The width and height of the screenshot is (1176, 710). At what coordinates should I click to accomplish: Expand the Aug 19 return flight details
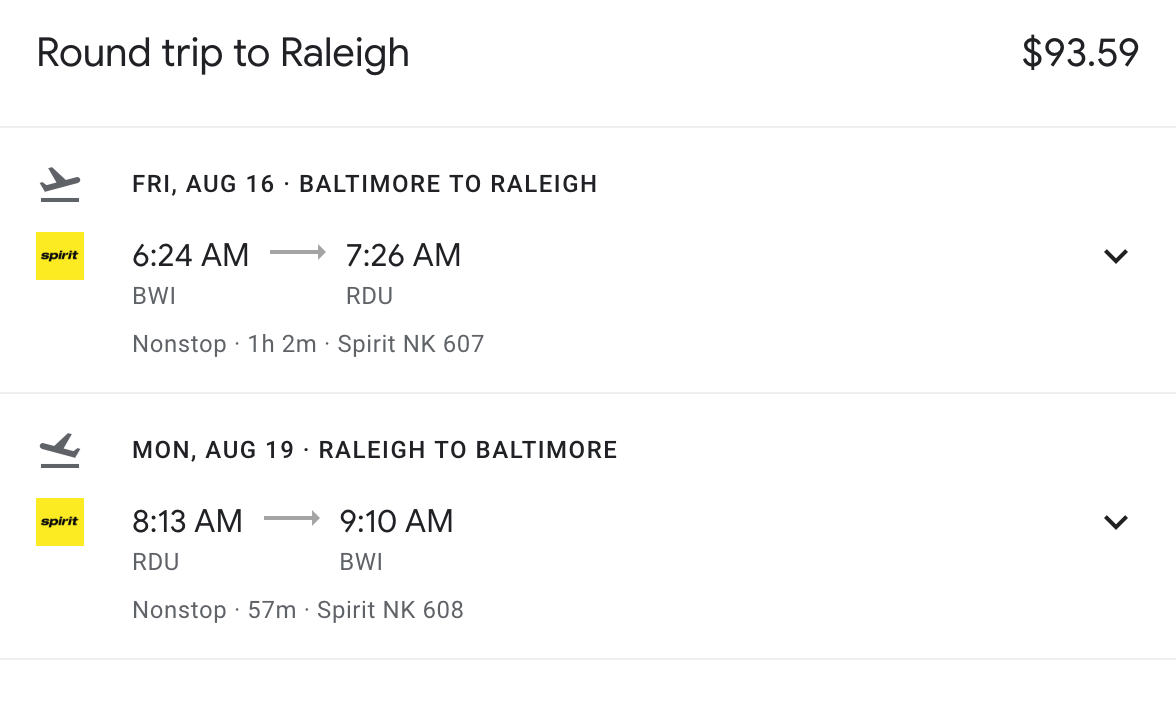[1115, 522]
